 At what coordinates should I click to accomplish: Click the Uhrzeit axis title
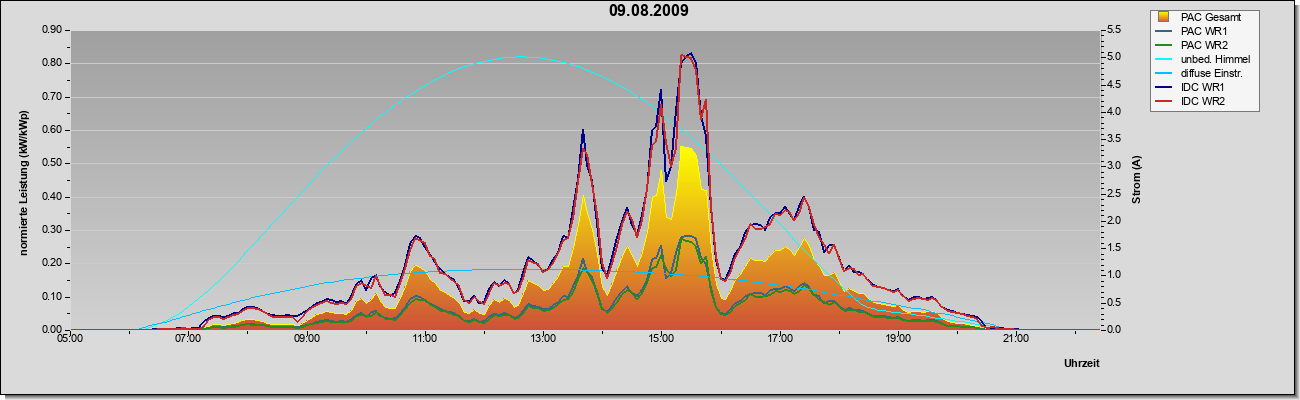[x=1081, y=364]
